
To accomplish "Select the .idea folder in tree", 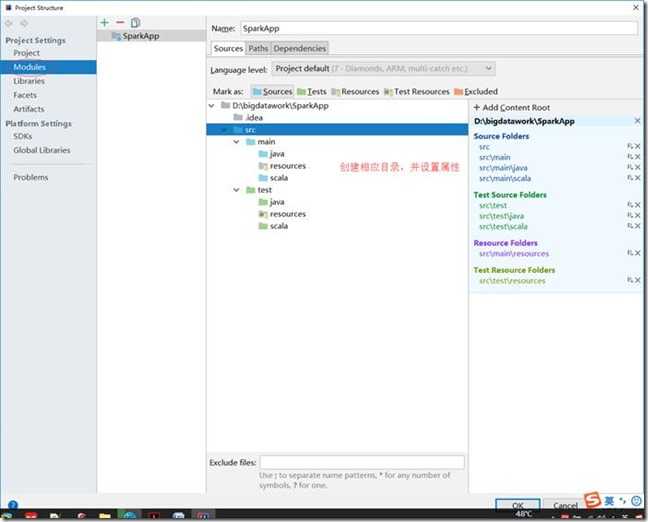I will pos(248,118).
